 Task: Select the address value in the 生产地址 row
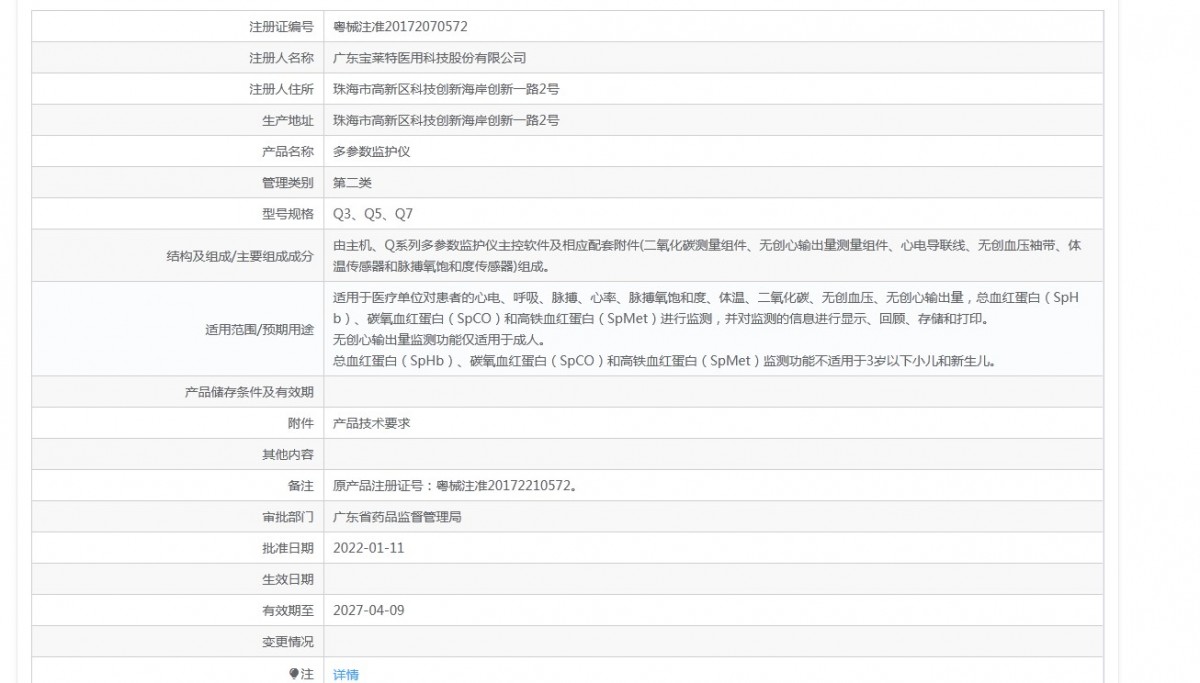tap(446, 120)
